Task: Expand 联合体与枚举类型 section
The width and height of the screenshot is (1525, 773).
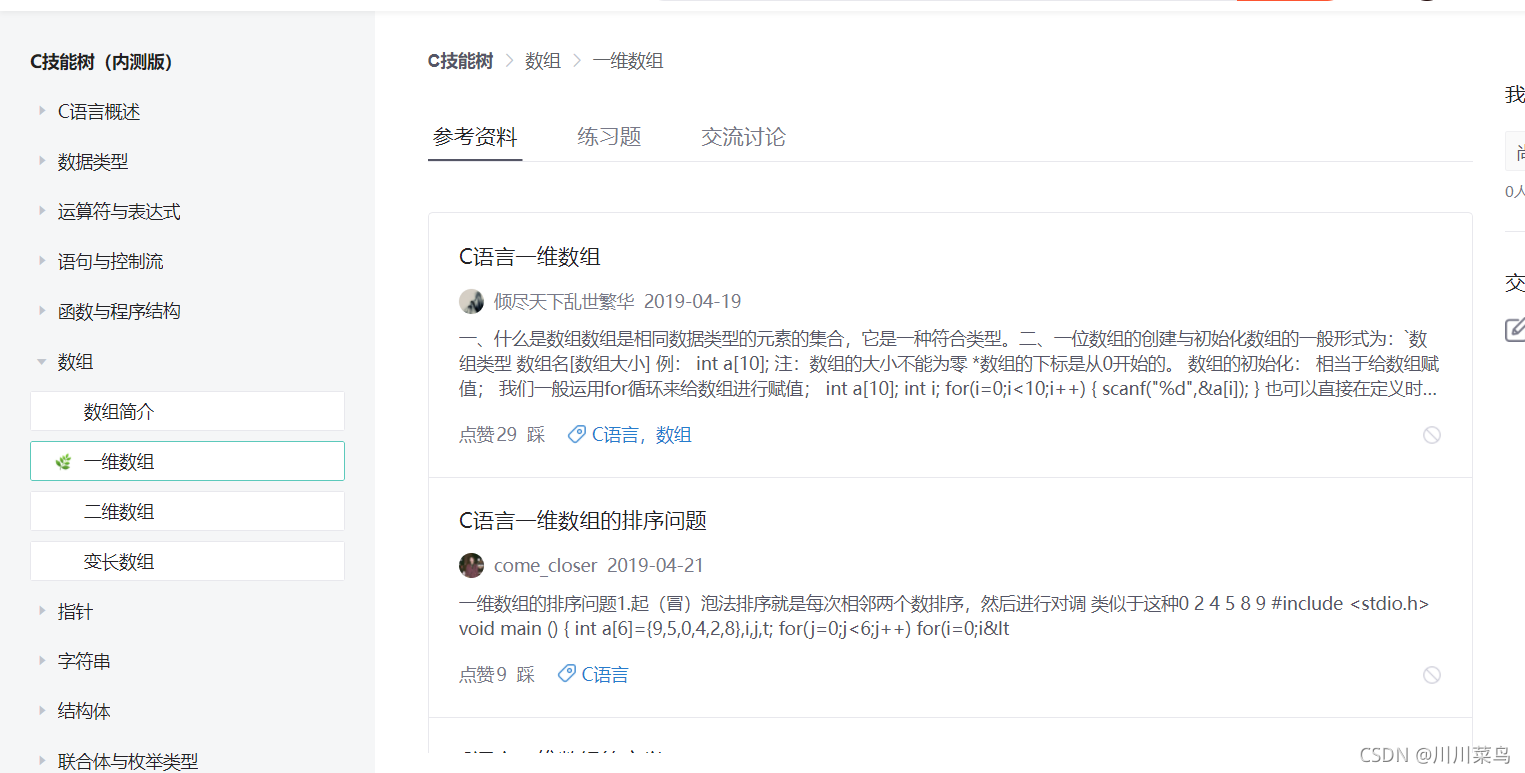Action: [x=42, y=761]
